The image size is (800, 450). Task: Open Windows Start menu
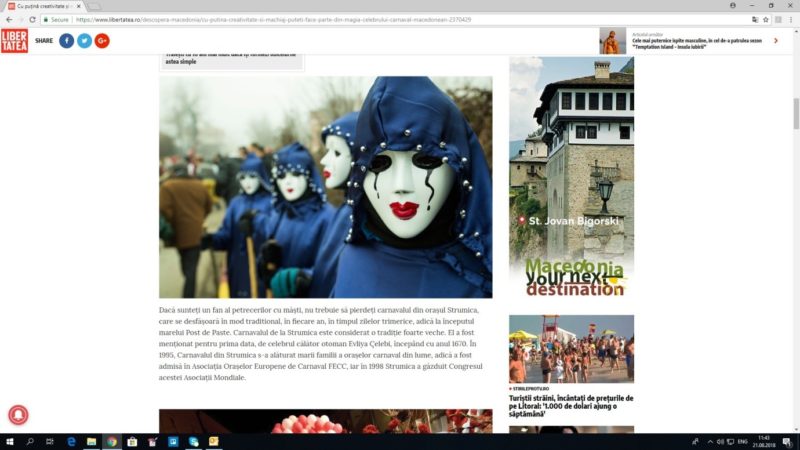(x=10, y=442)
